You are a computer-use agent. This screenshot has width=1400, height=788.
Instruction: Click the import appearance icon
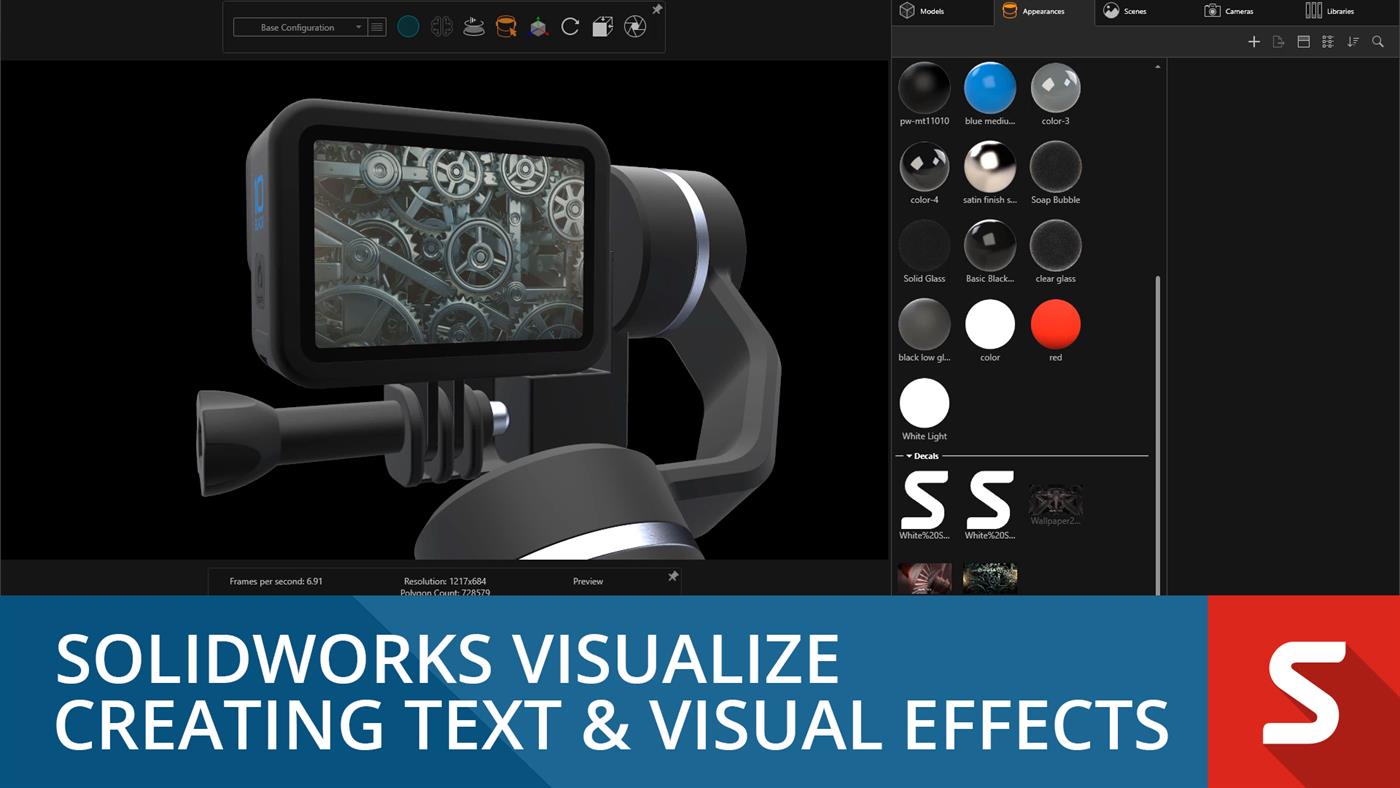point(1278,42)
